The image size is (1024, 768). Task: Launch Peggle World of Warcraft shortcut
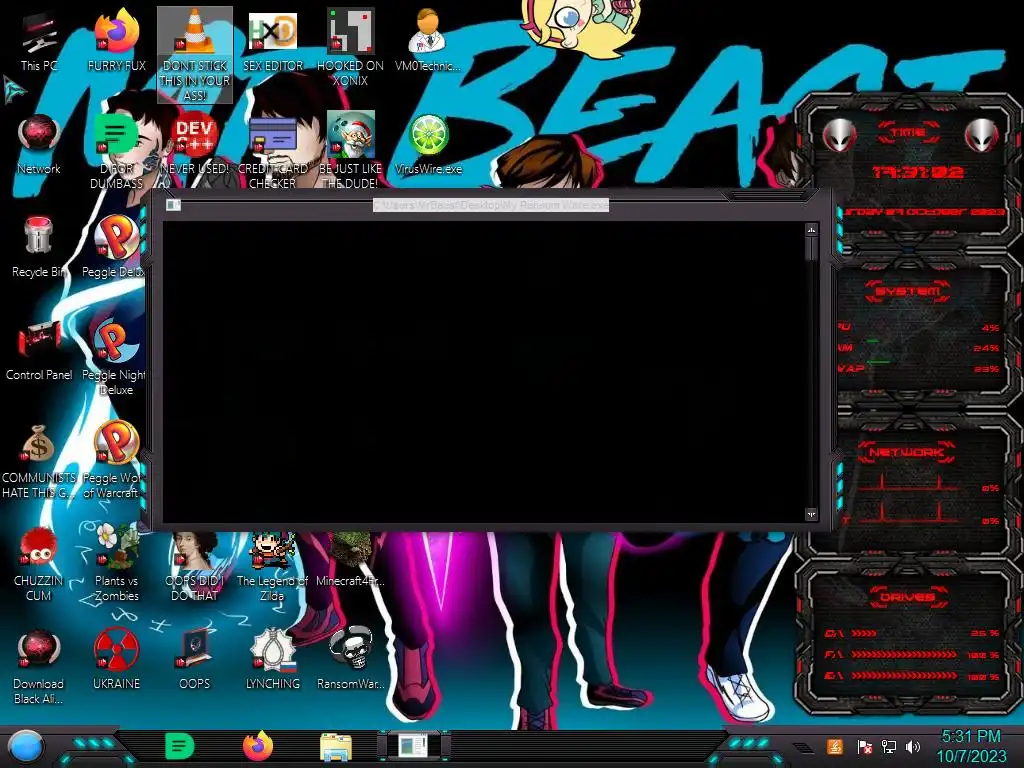[112, 460]
